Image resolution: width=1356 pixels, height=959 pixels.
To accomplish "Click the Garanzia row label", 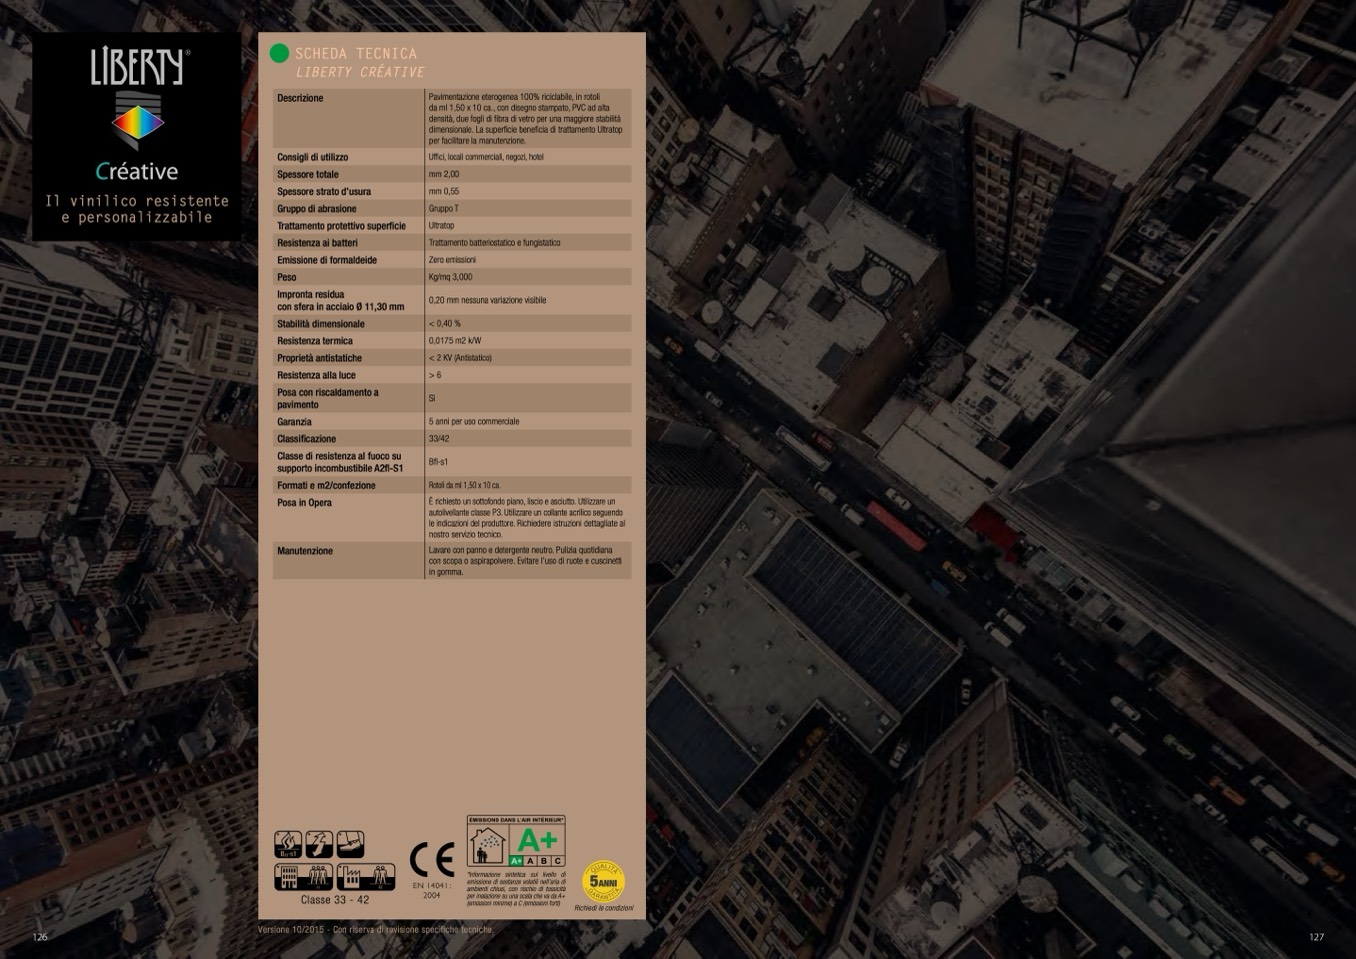I will click(295, 422).
